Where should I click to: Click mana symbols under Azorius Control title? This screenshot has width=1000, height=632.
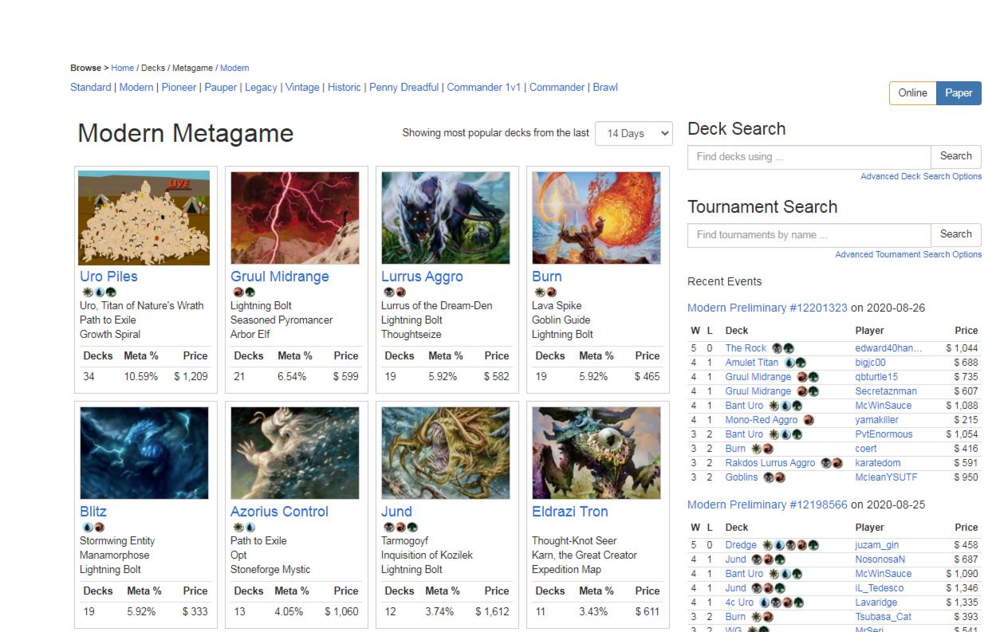tap(243, 527)
